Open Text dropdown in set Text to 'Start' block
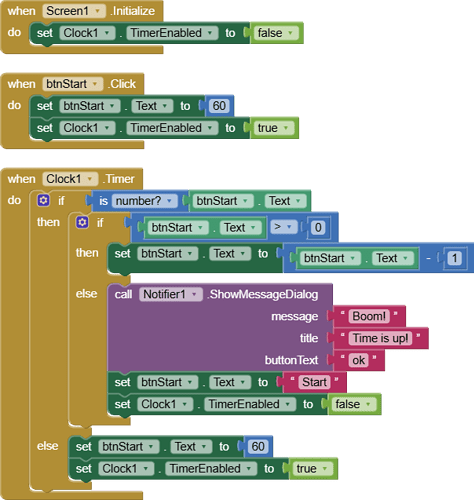This screenshot has width=474, height=500. point(230,382)
